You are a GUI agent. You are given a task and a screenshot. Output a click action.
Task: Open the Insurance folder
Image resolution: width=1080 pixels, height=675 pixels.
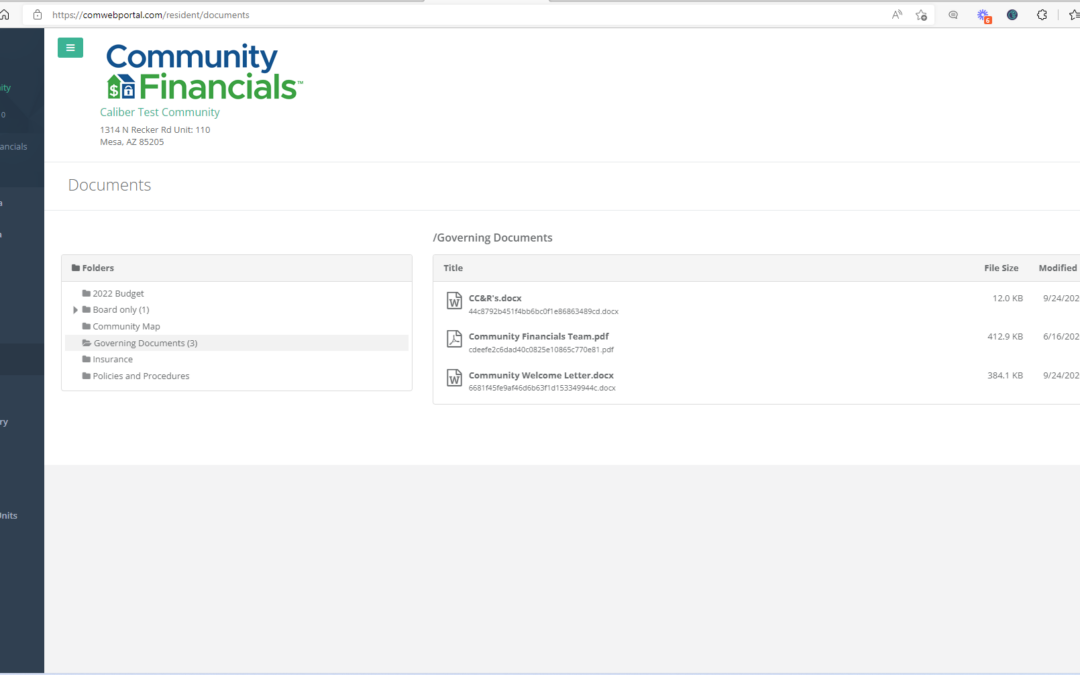tap(112, 360)
